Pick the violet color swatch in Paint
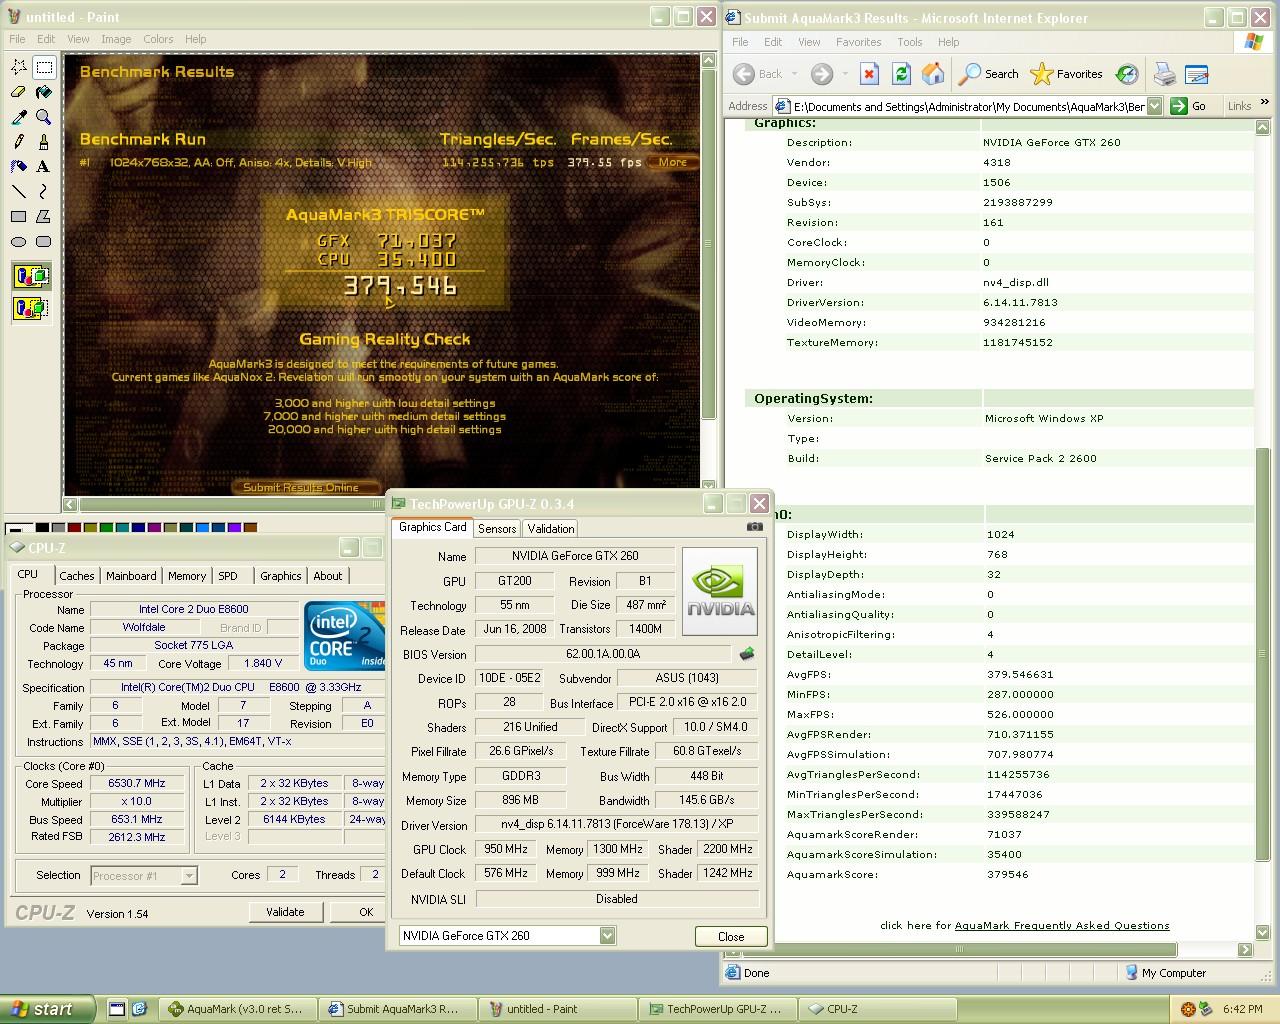 click(x=235, y=527)
